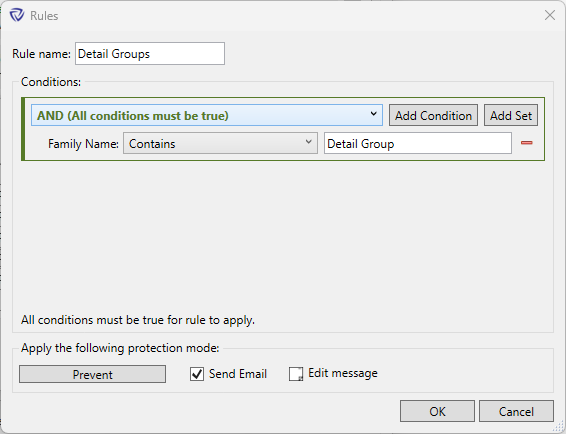Remove the Family Name condition with minus icon
The image size is (566, 434).
click(x=527, y=143)
